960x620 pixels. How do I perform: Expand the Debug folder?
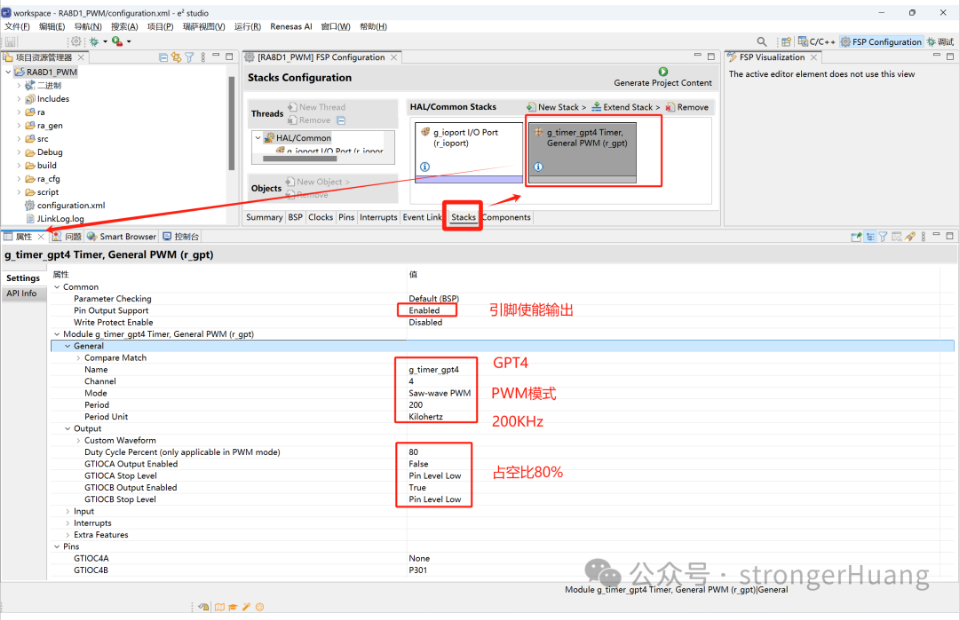point(19,152)
